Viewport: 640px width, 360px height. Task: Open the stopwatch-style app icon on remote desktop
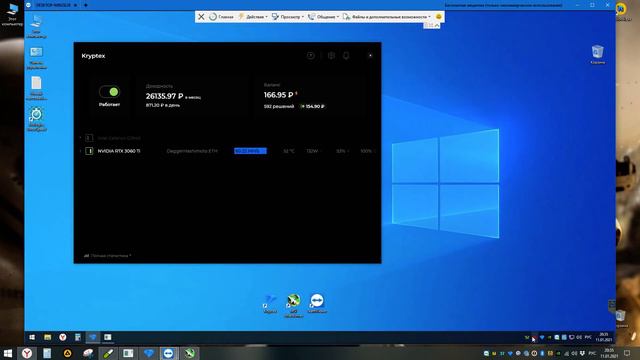36,119
